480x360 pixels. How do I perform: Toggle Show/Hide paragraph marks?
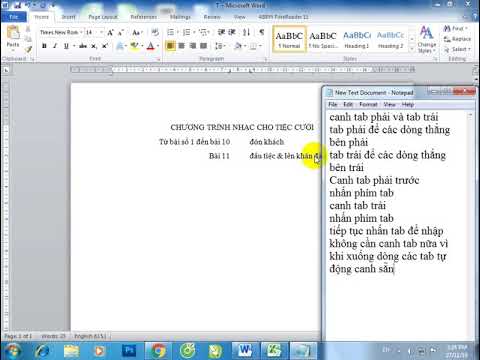point(262,32)
